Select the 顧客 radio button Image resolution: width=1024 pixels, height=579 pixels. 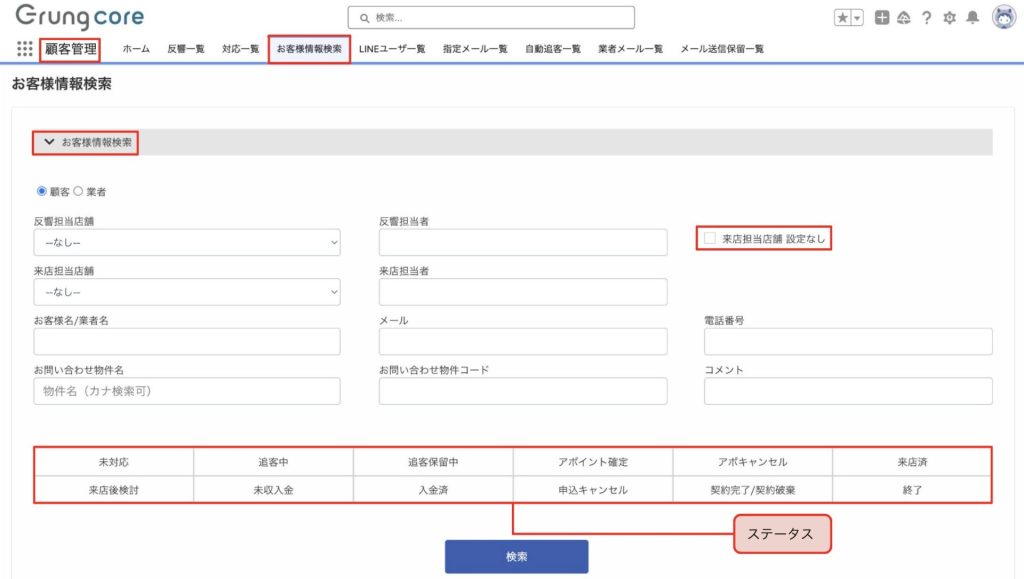(42, 191)
